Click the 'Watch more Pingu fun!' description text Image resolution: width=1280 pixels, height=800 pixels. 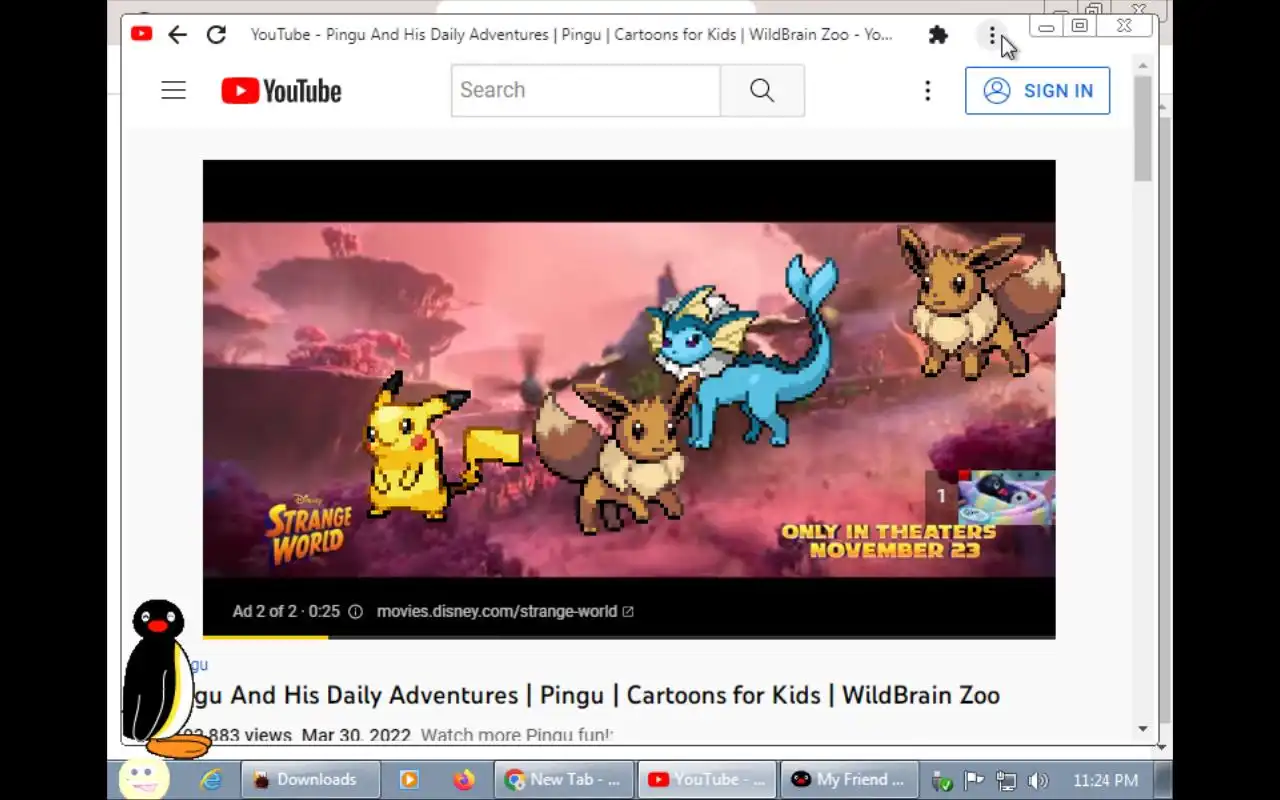click(x=516, y=735)
